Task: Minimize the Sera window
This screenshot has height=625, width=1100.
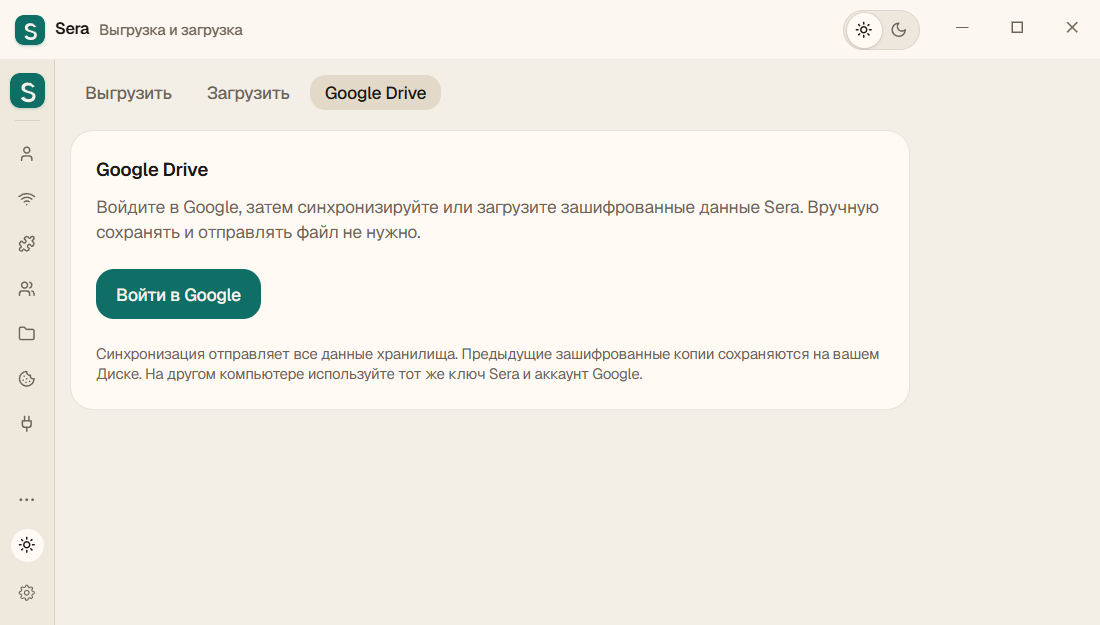Action: (962, 27)
